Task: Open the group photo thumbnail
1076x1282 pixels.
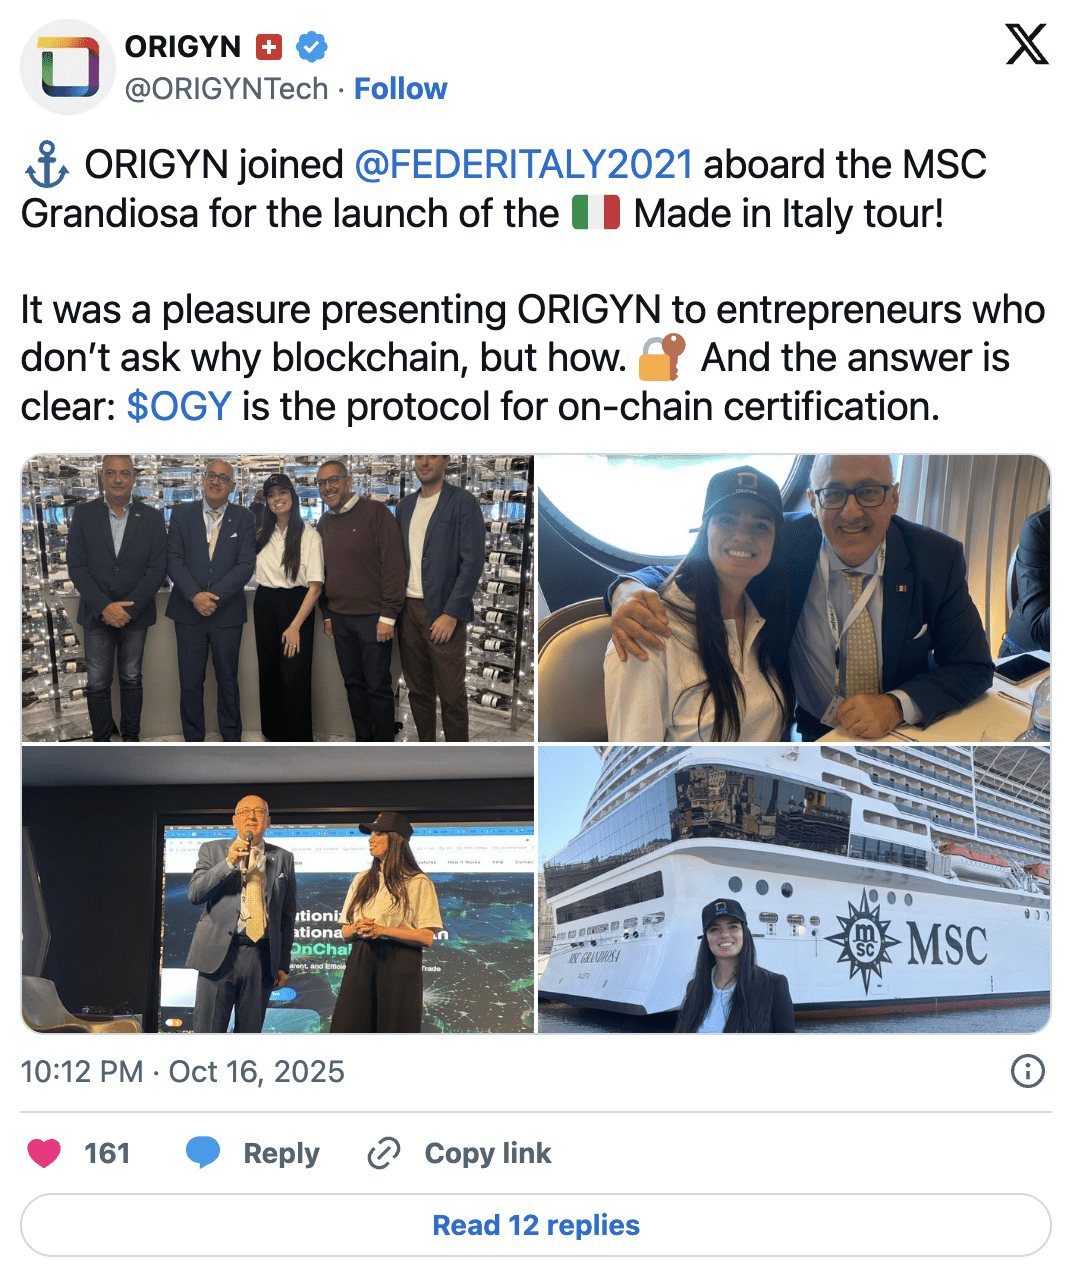Action: 278,598
